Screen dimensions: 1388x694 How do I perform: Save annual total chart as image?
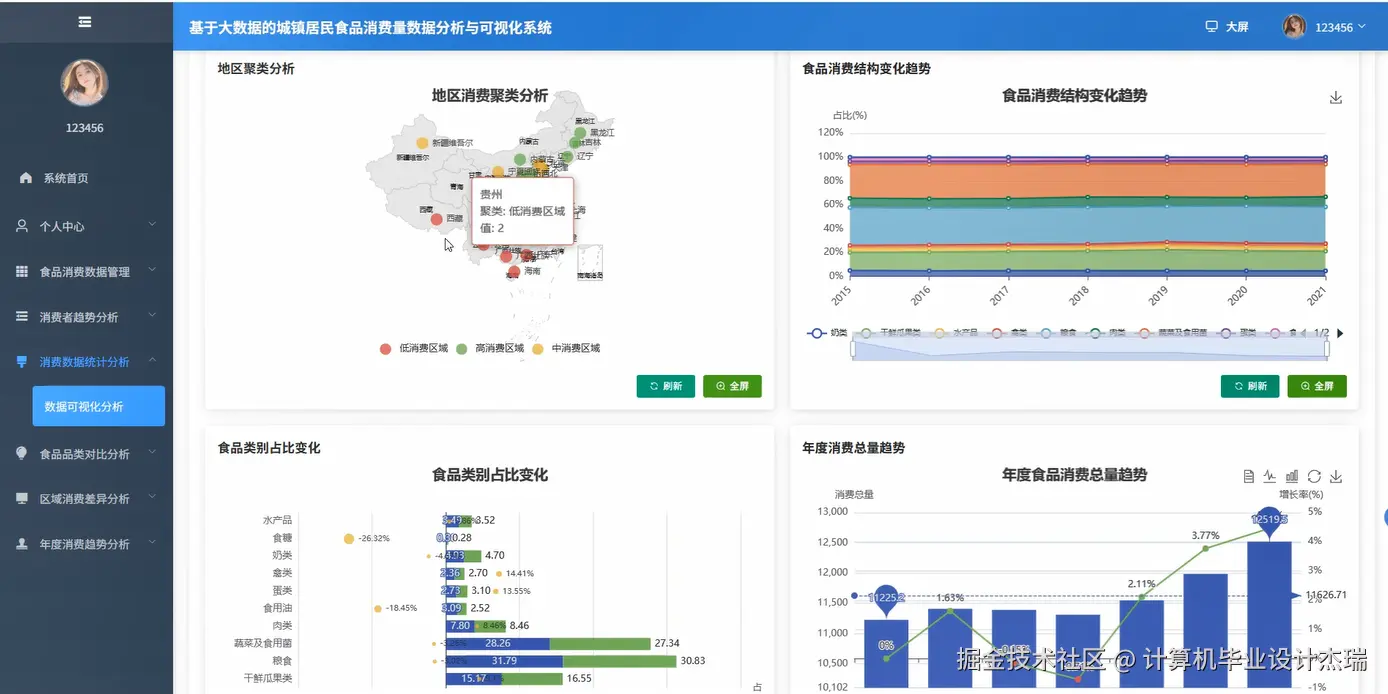(1336, 476)
